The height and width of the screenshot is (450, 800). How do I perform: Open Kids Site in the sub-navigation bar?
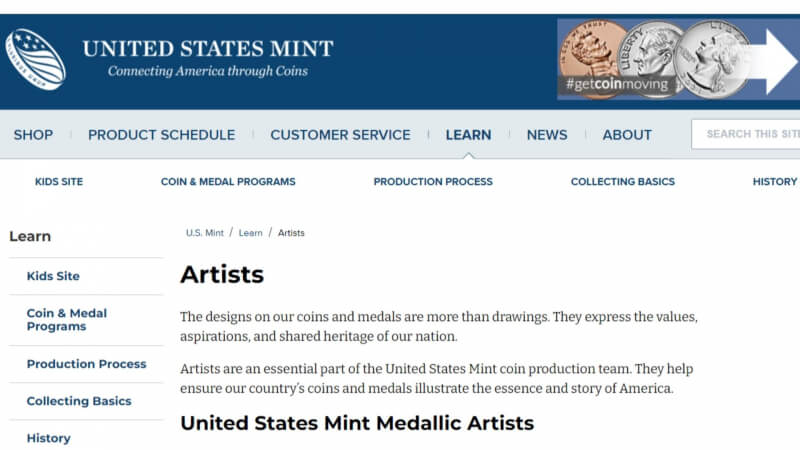[x=59, y=182]
